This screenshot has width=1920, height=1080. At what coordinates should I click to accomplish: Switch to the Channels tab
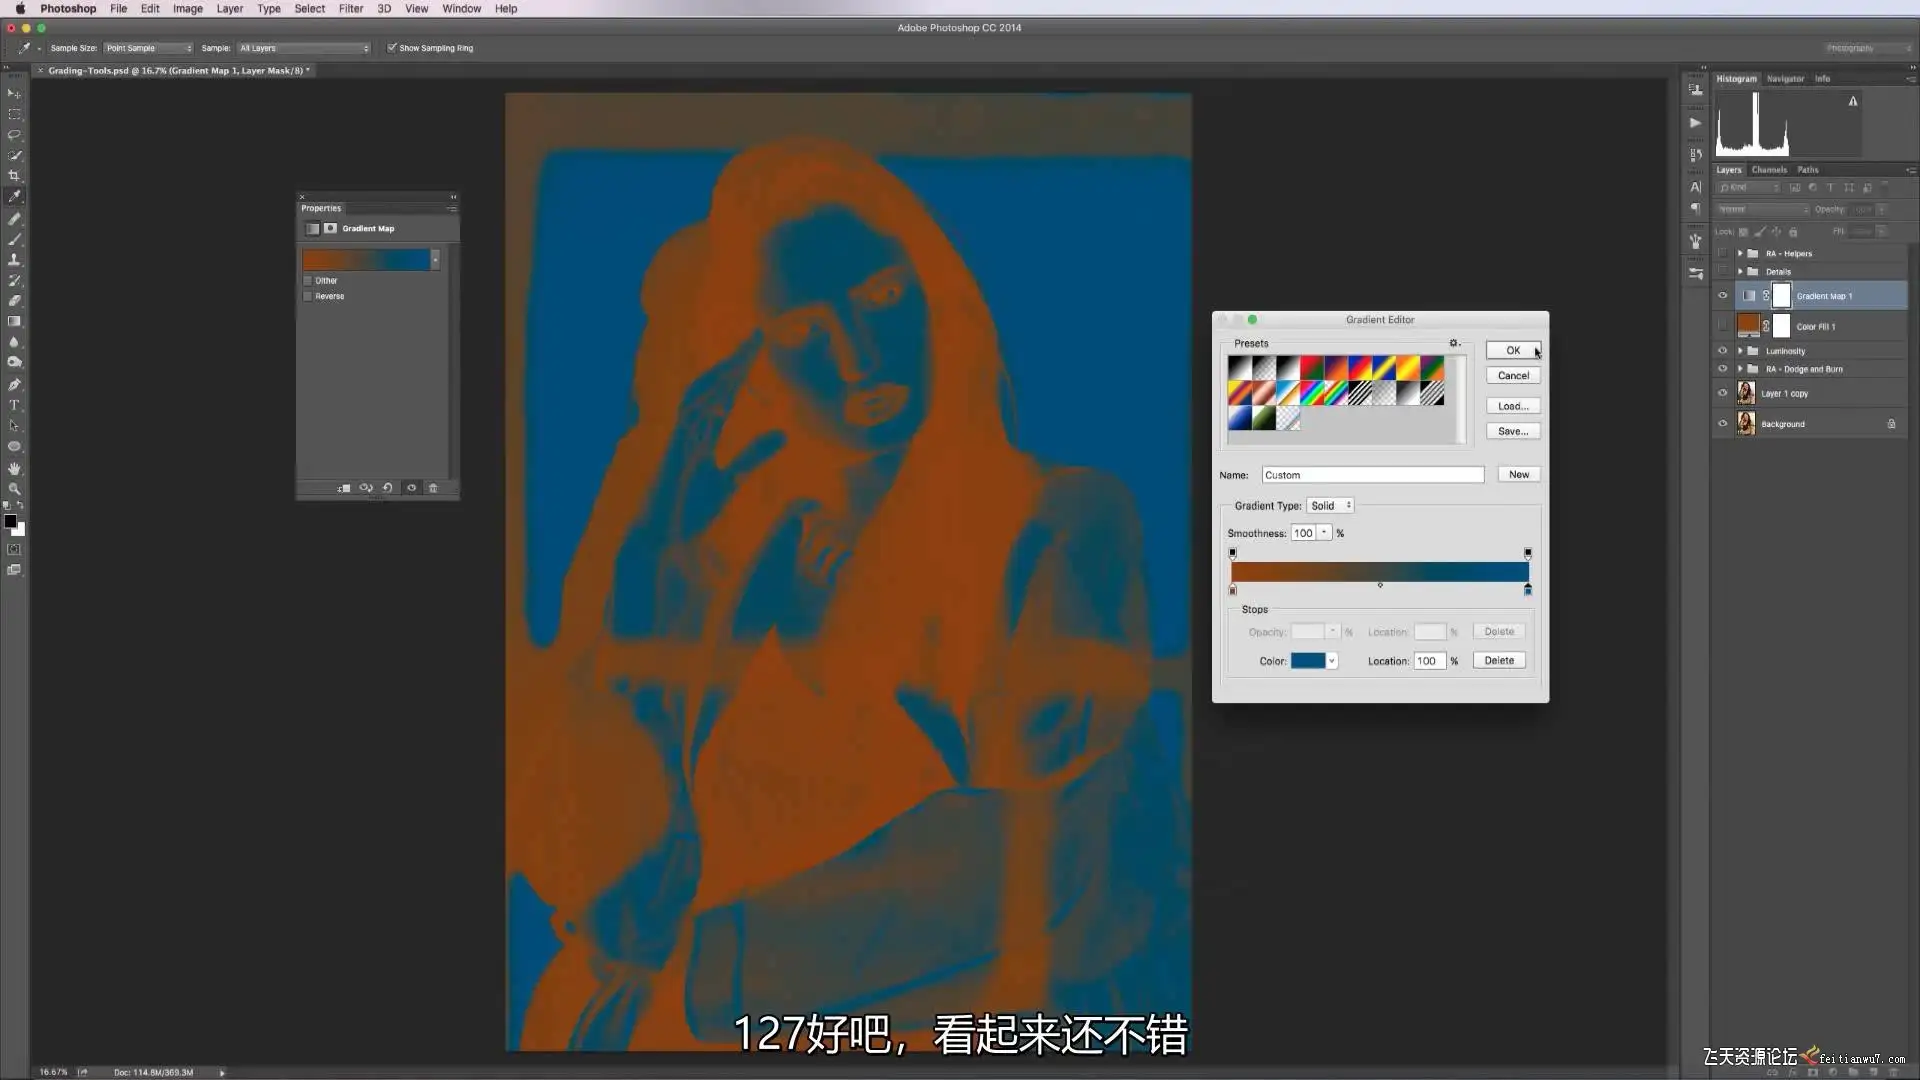pos(1769,170)
